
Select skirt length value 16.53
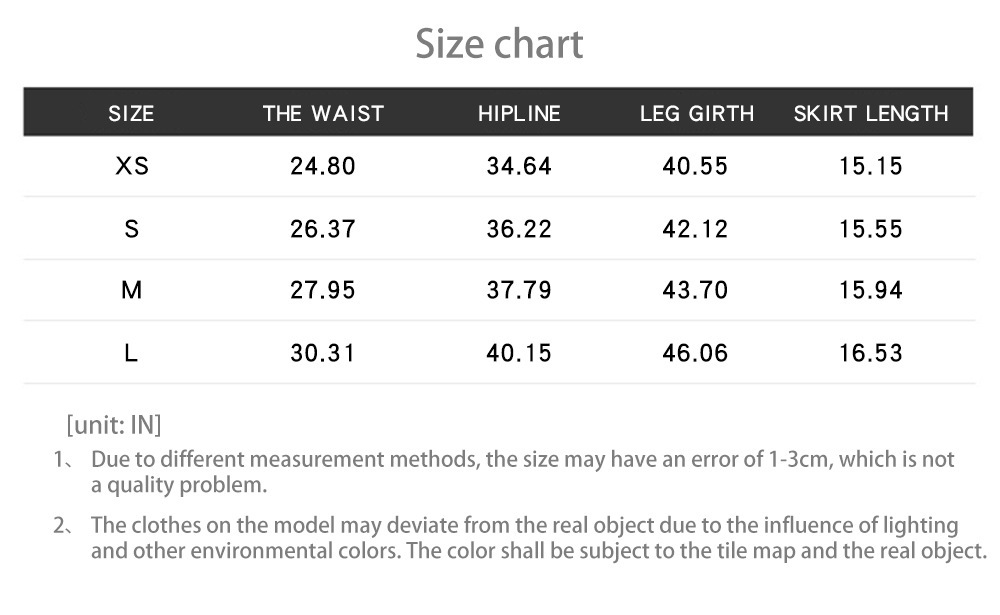pos(871,353)
